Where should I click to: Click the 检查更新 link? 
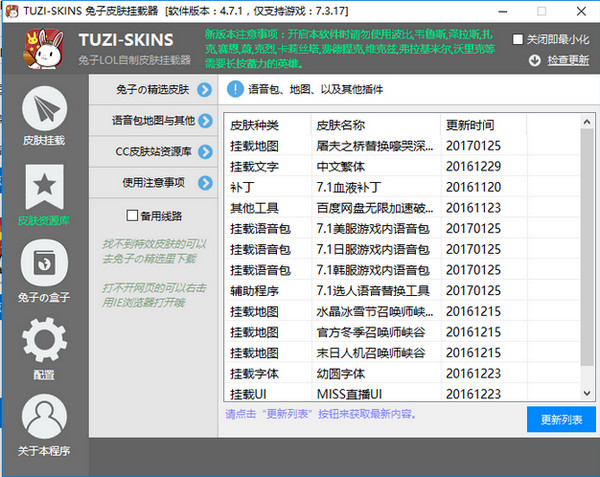(x=568, y=60)
